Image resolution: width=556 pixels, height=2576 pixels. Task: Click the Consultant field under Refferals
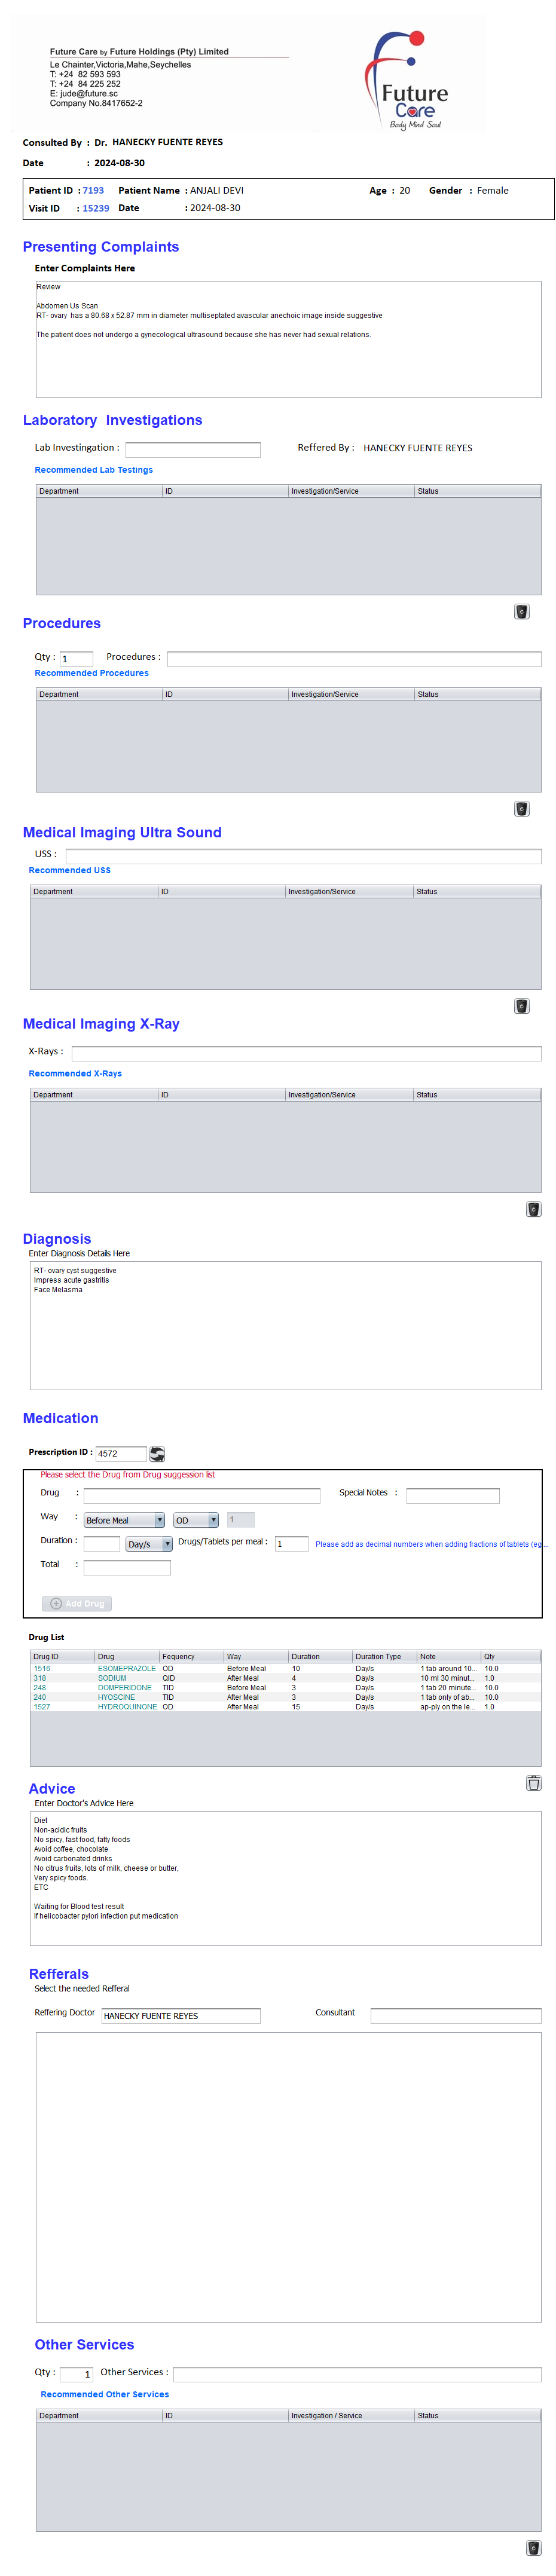[455, 2015]
